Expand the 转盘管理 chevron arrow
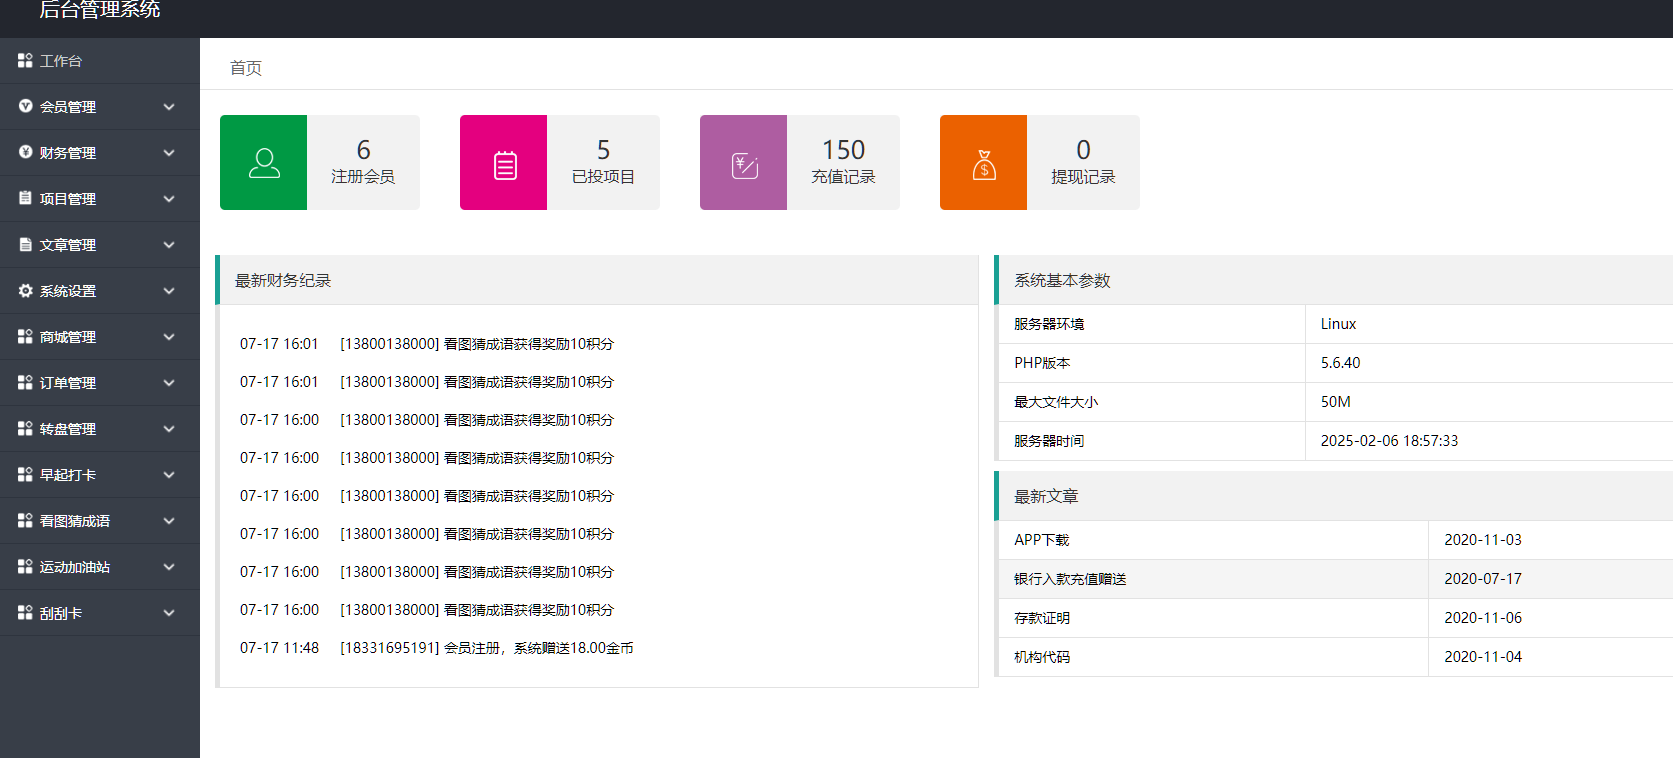The image size is (1673, 758). click(x=169, y=429)
